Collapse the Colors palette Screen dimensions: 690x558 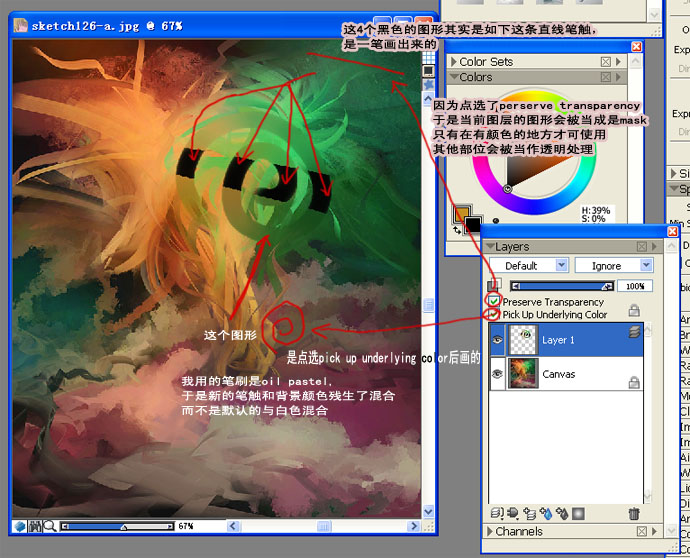453,77
